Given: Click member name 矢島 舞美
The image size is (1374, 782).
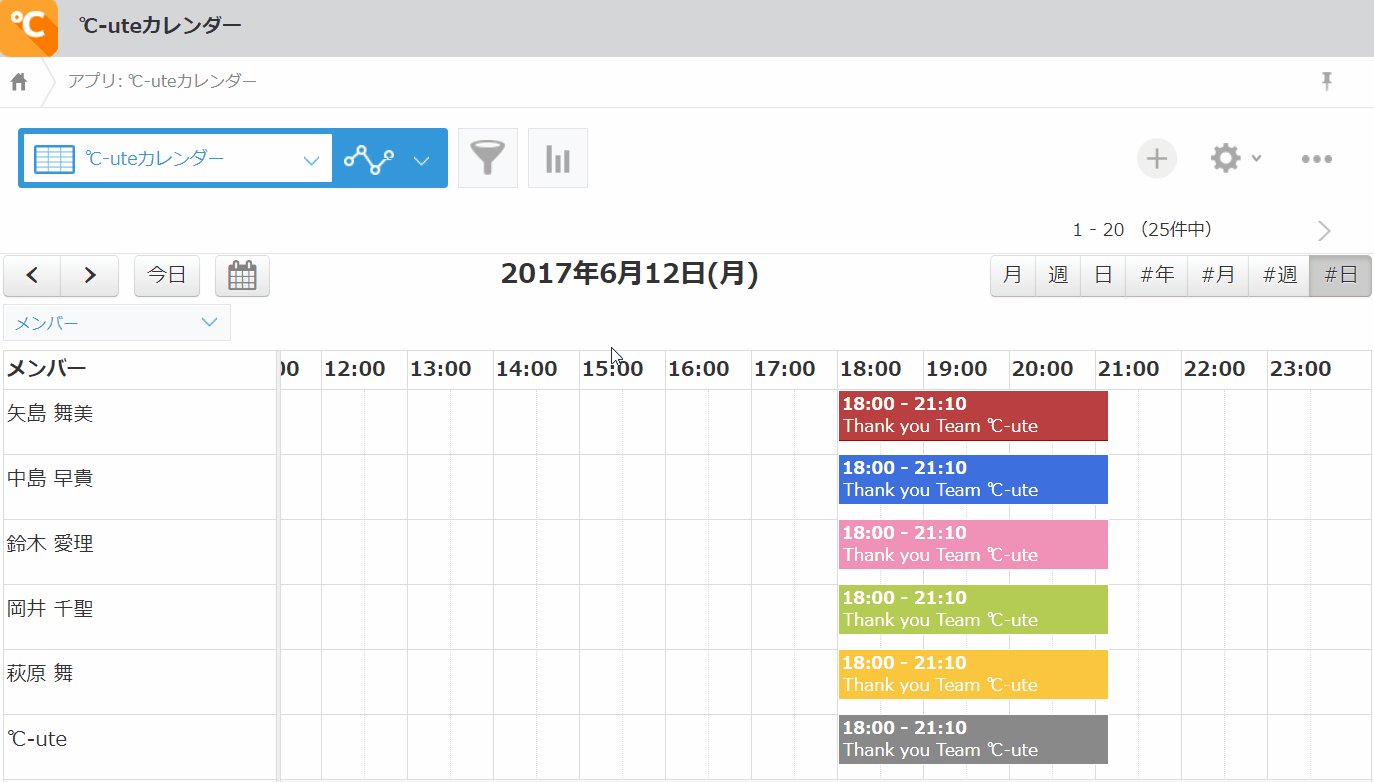Looking at the screenshot, I should tap(50, 413).
